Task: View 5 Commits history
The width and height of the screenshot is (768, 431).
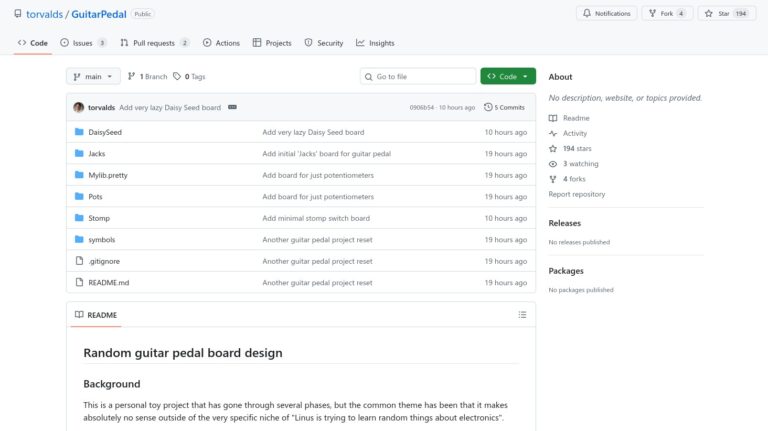Action: tap(504, 107)
